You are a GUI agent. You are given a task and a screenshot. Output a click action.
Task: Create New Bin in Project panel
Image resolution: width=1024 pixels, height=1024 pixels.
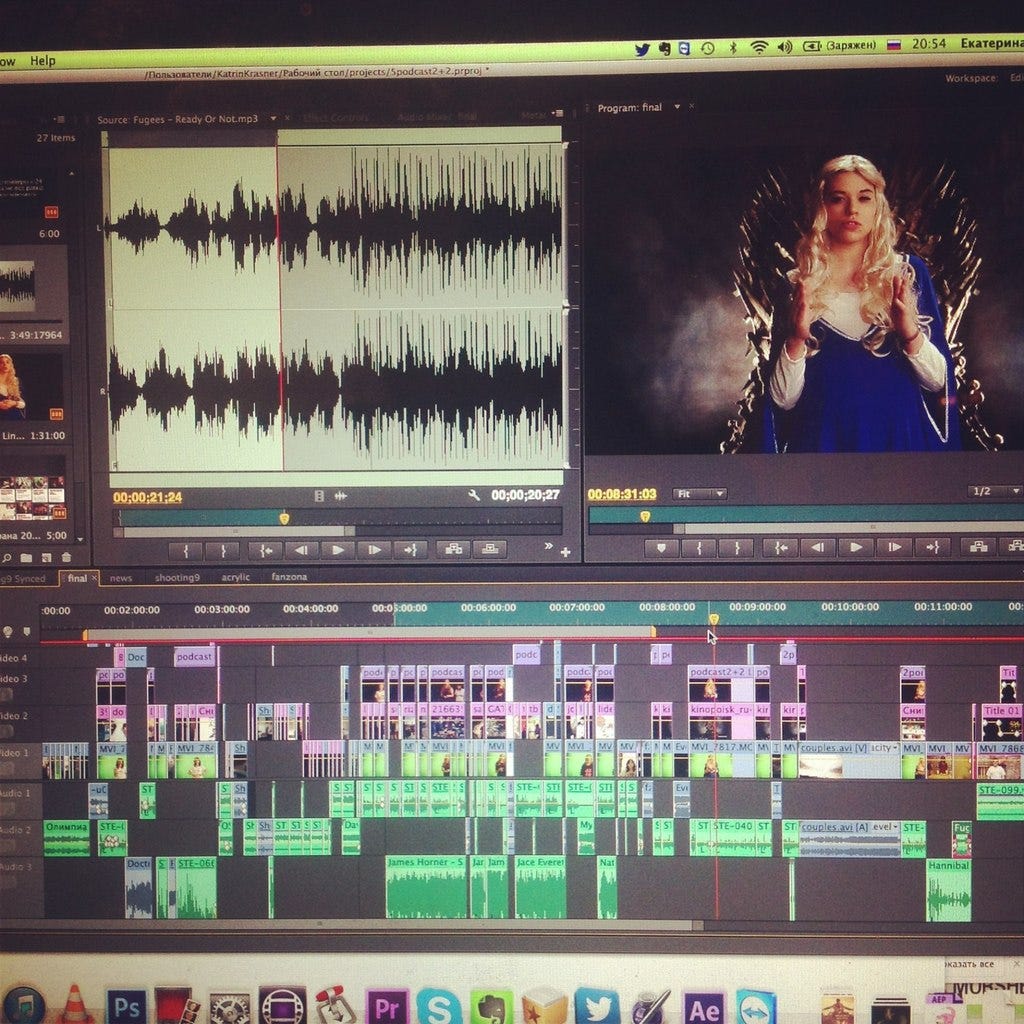tap(26, 558)
